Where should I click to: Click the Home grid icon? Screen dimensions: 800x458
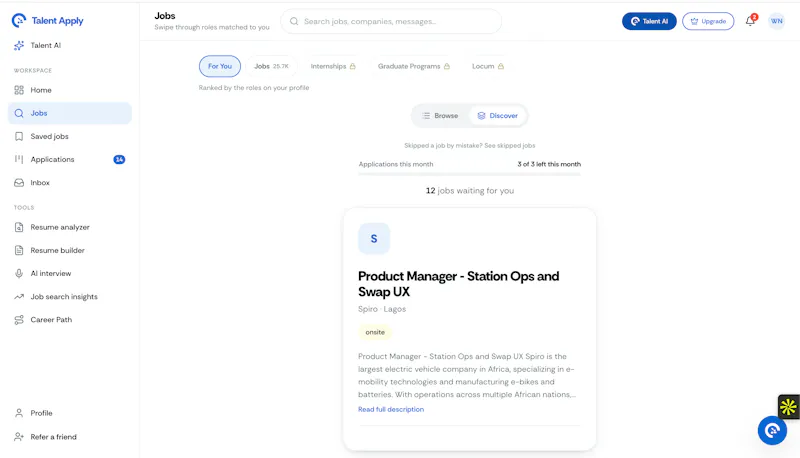click(x=19, y=90)
